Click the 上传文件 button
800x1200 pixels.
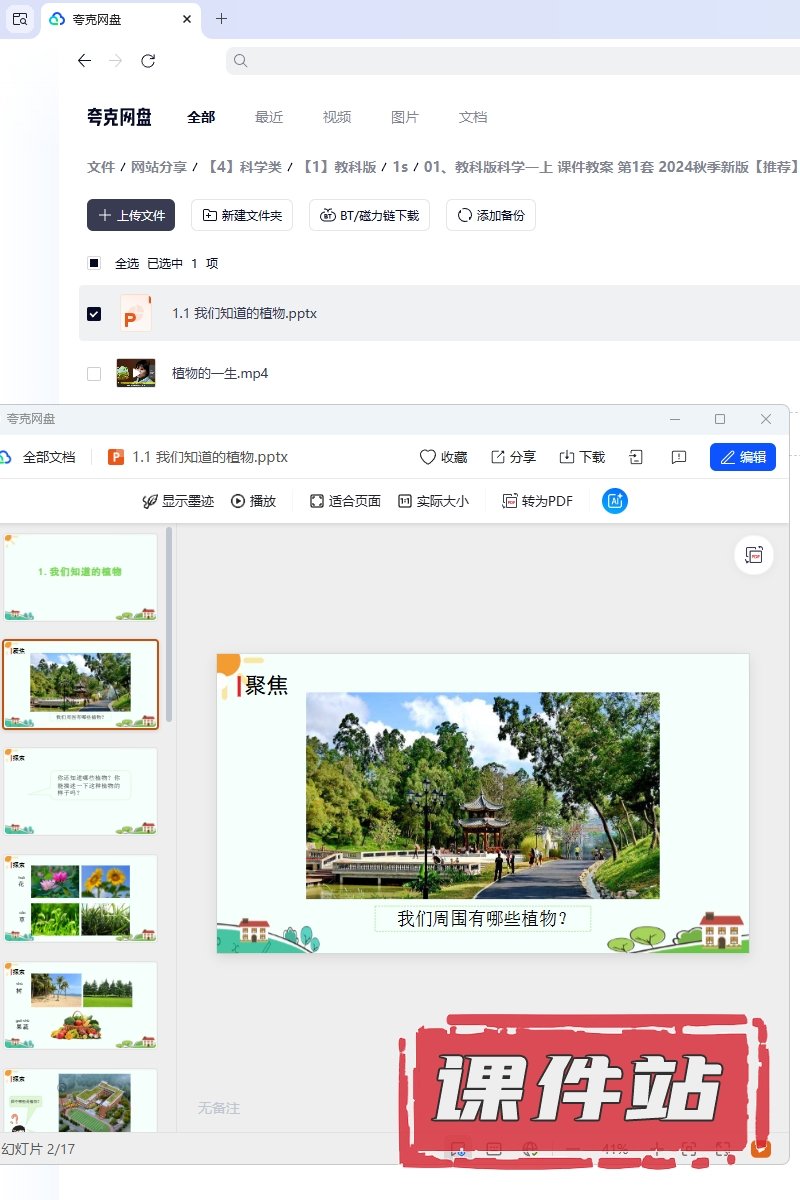coord(131,215)
